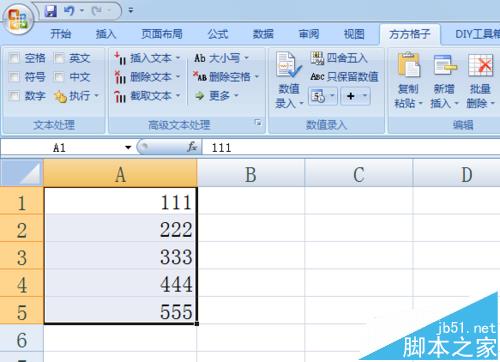500x362 pixels.
Task: Select column A header
Action: click(120, 174)
